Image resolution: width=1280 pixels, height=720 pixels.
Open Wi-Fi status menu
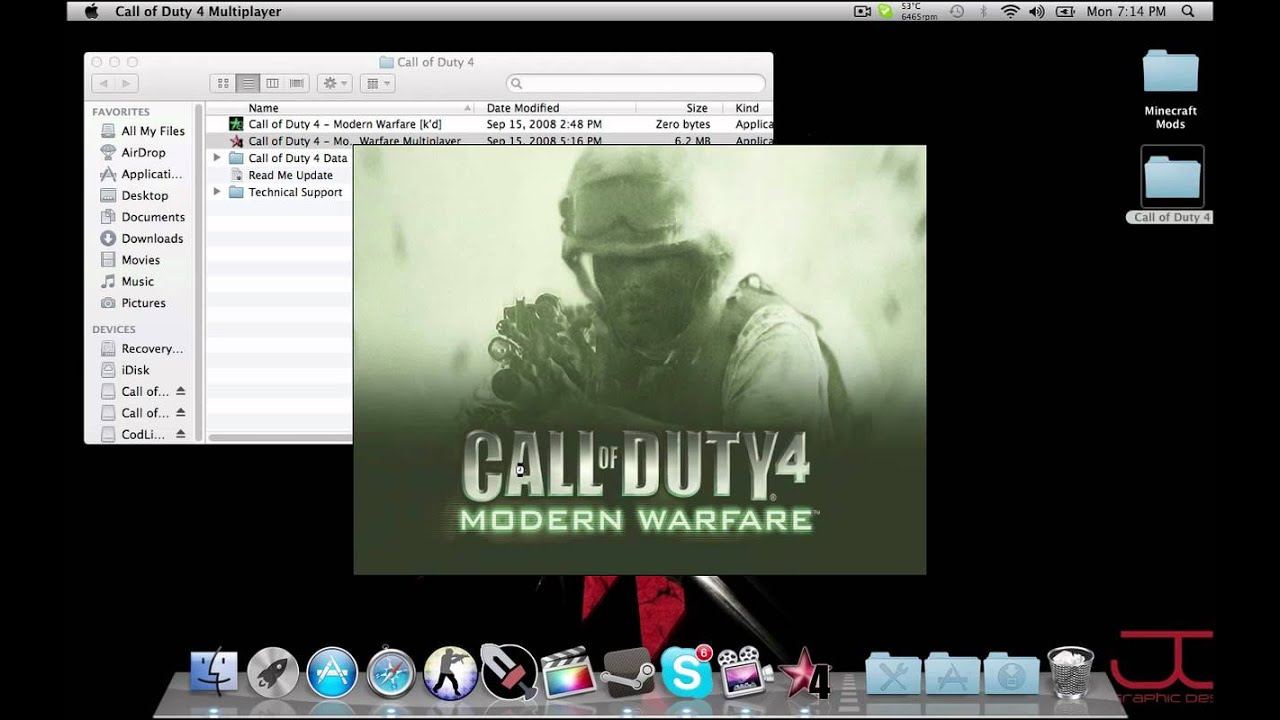pos(1010,11)
